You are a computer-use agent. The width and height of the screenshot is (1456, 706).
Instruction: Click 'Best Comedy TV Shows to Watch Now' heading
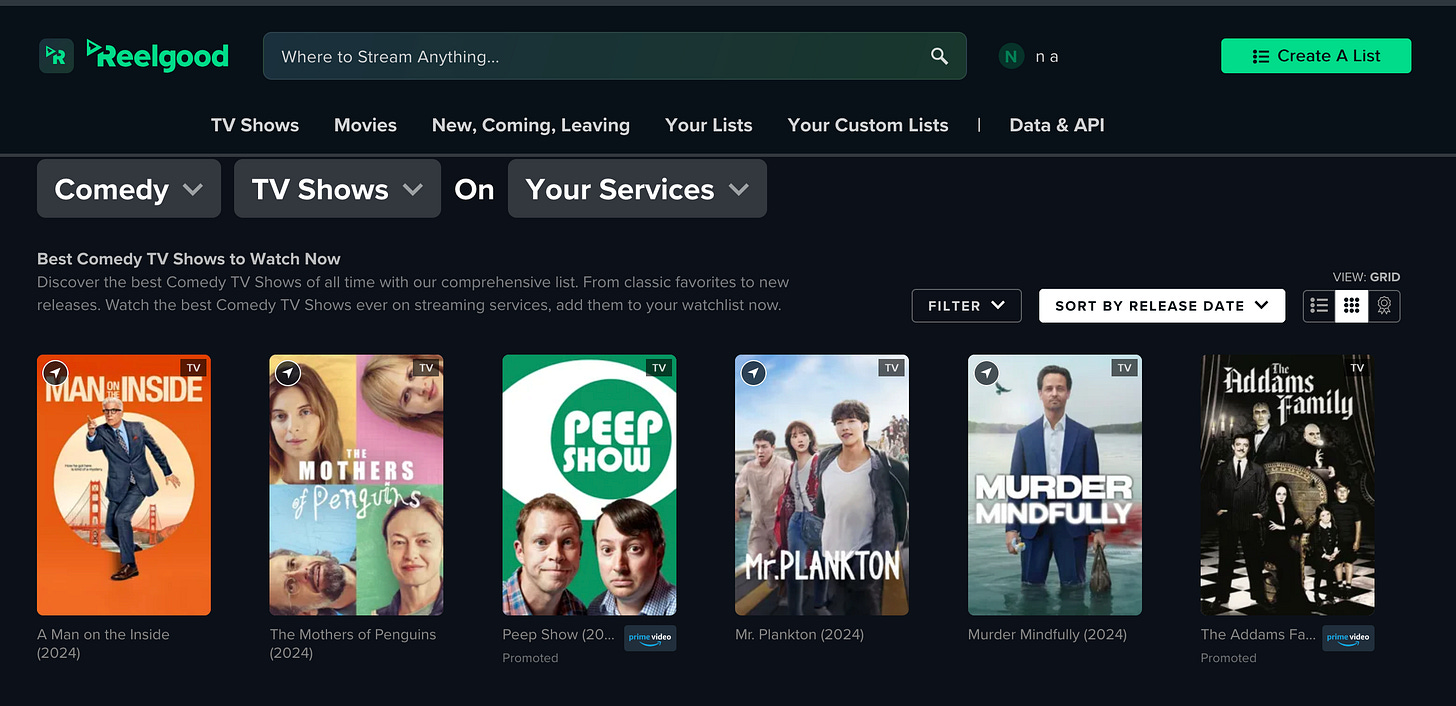189,259
